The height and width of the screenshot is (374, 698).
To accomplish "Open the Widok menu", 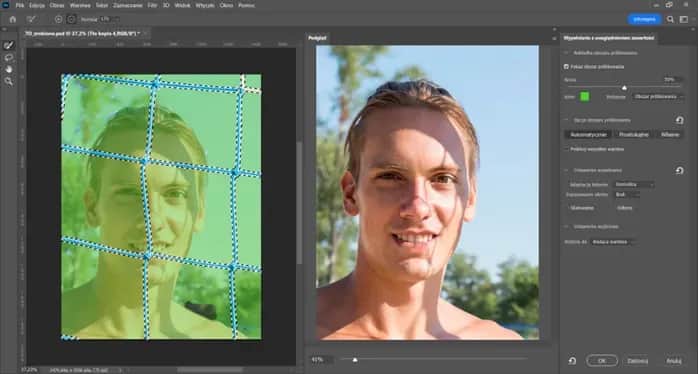I will pos(183,5).
